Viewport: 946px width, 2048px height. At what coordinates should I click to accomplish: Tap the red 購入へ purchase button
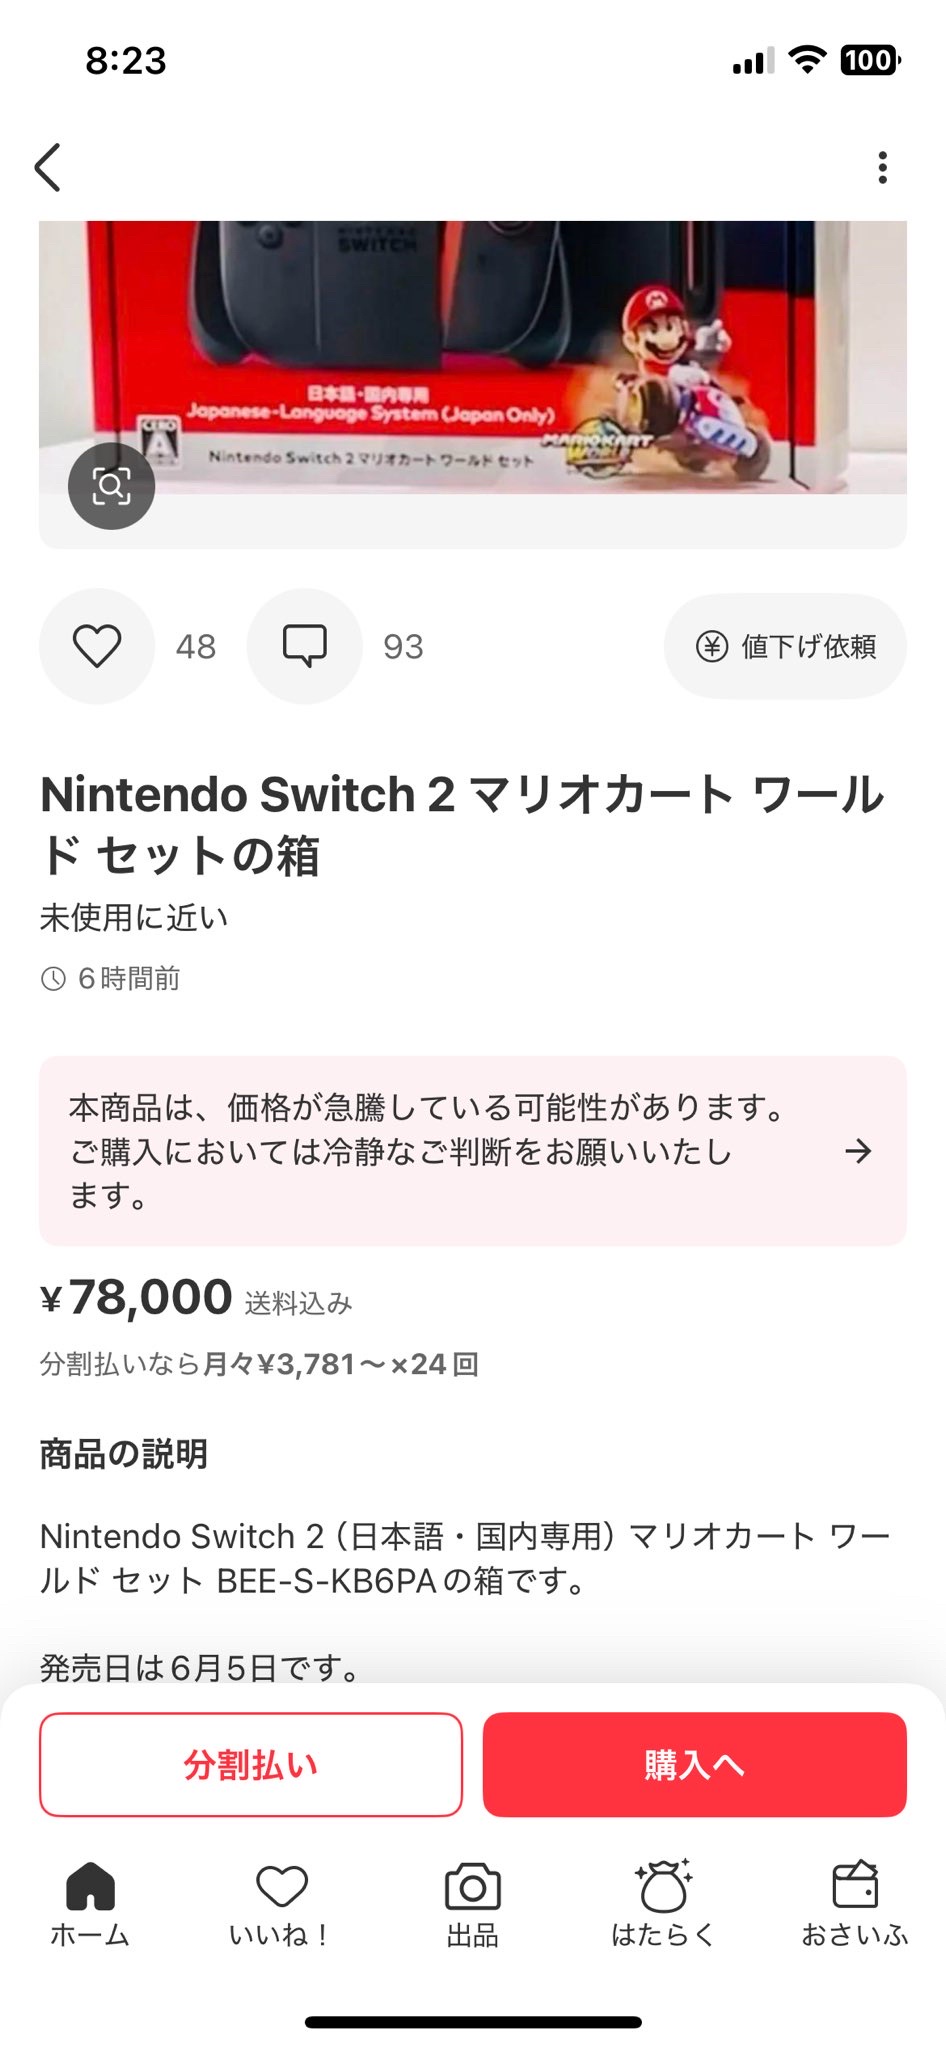click(x=694, y=1764)
